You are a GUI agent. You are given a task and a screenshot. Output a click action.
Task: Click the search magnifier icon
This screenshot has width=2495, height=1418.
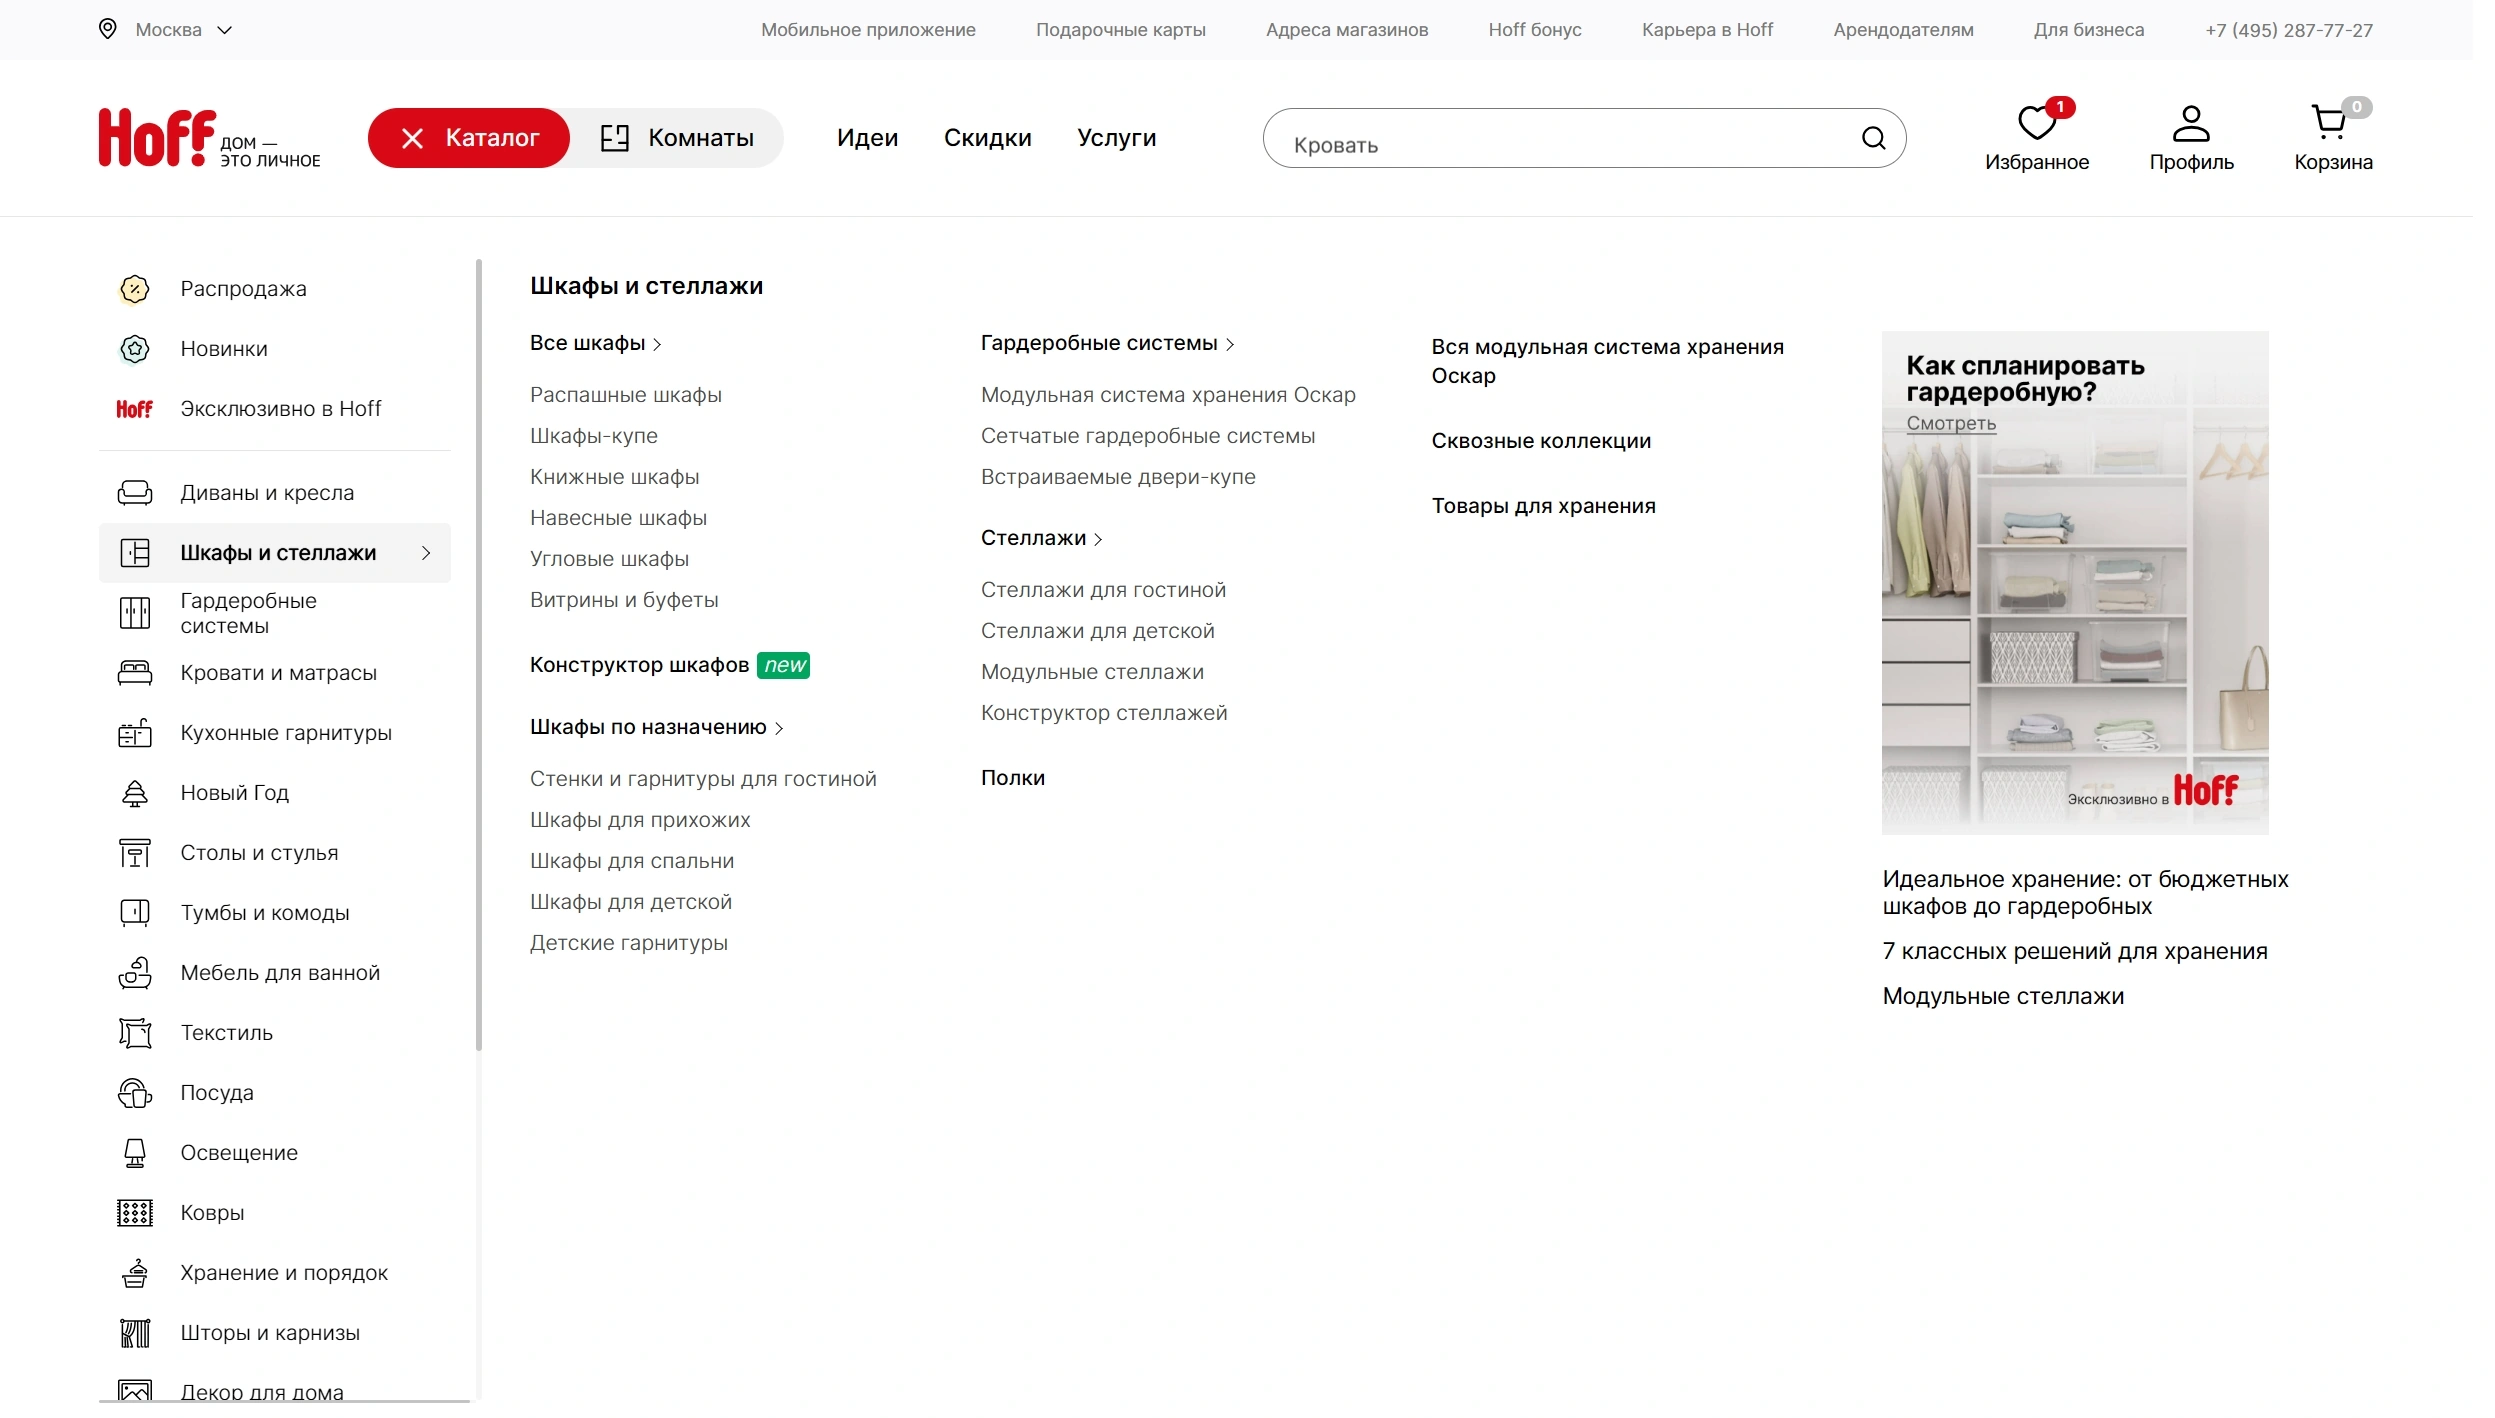(1873, 138)
